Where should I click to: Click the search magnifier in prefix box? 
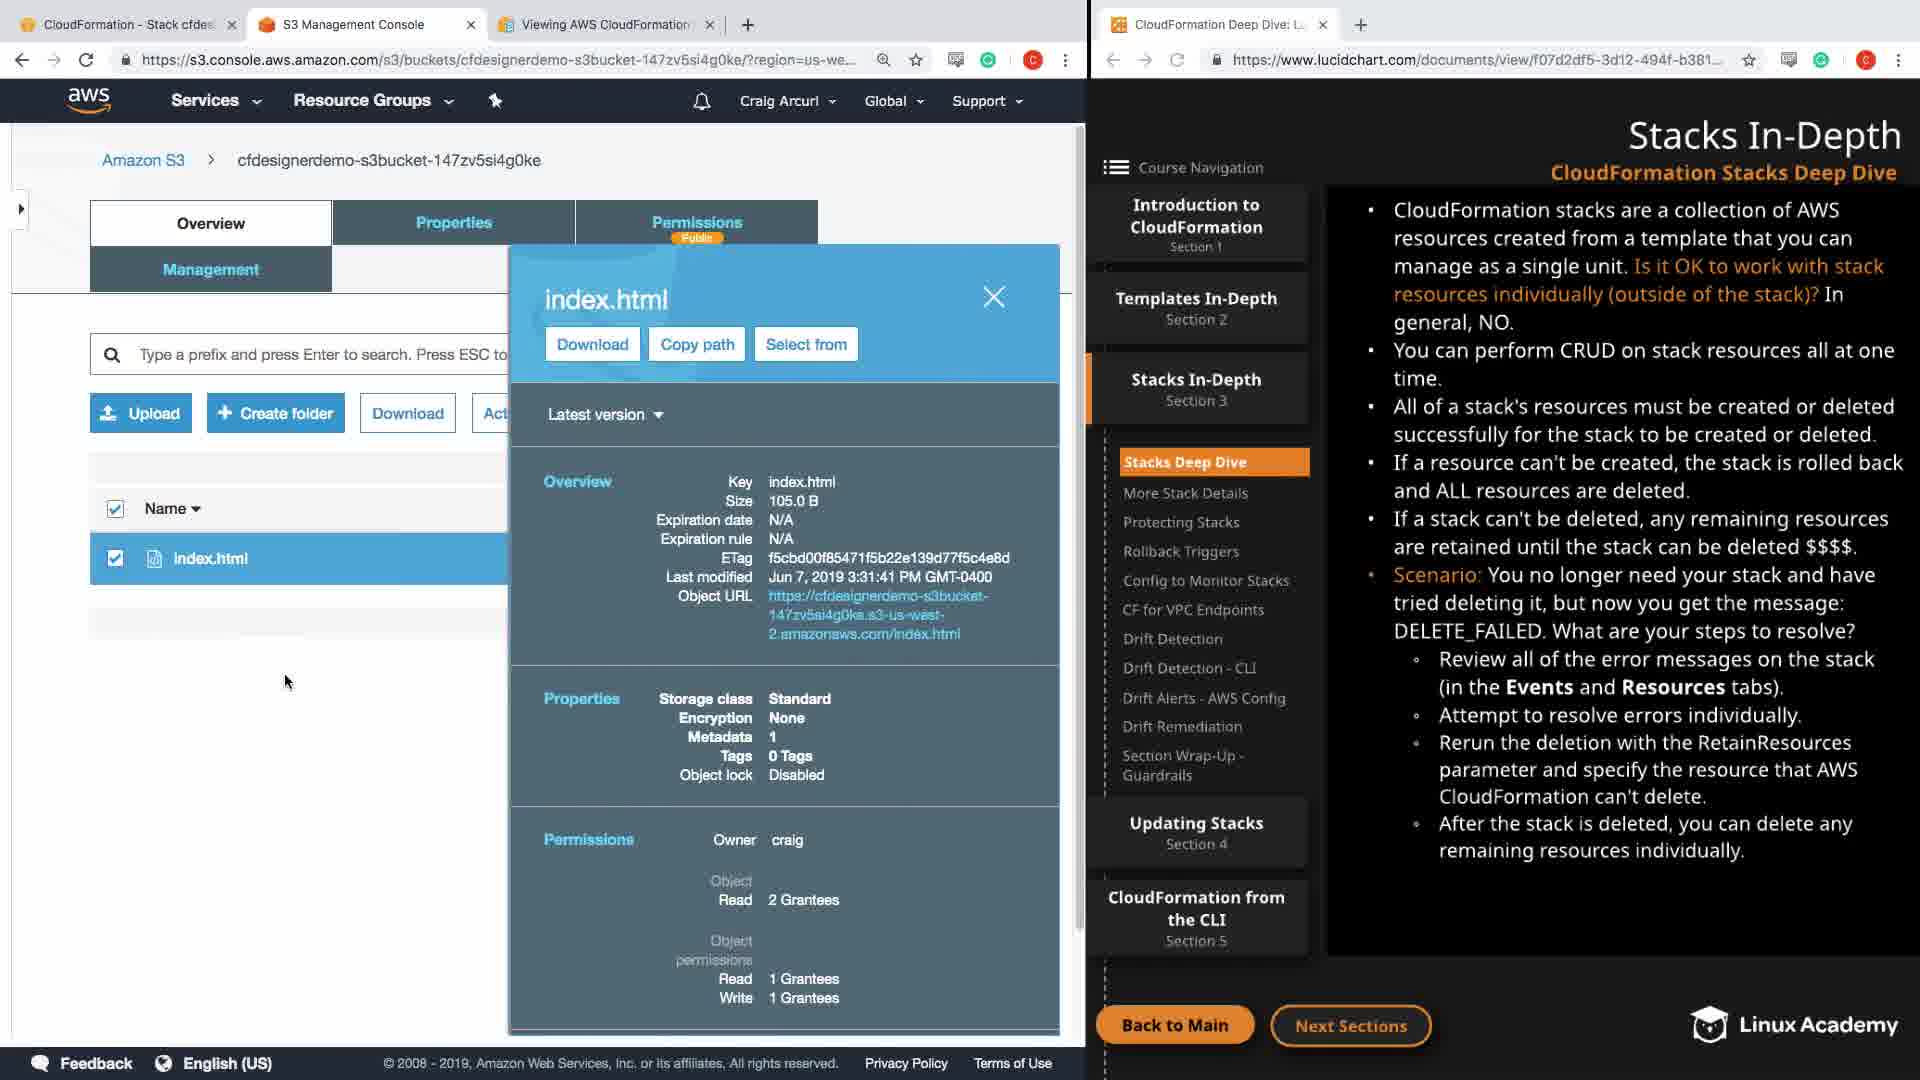click(x=112, y=355)
